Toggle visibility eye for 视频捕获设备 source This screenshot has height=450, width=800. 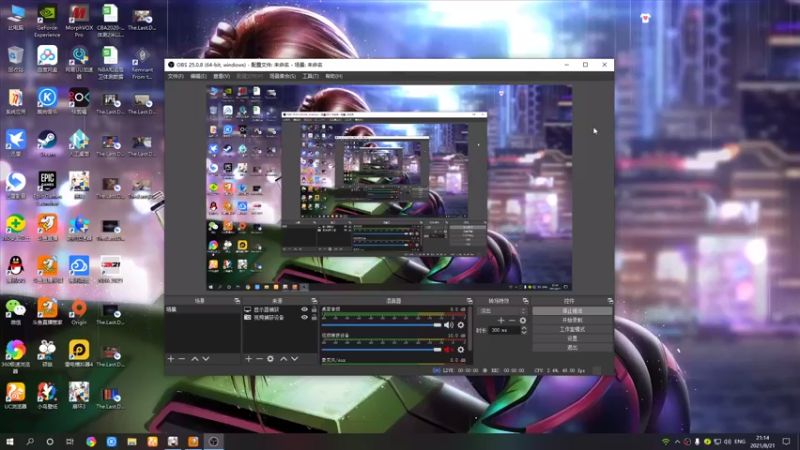coord(305,317)
